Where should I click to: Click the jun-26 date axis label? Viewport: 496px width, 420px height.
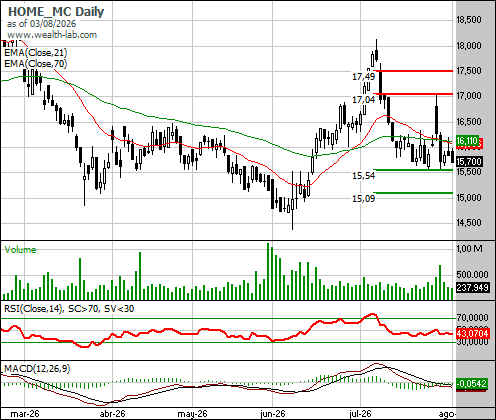[x=273, y=414]
